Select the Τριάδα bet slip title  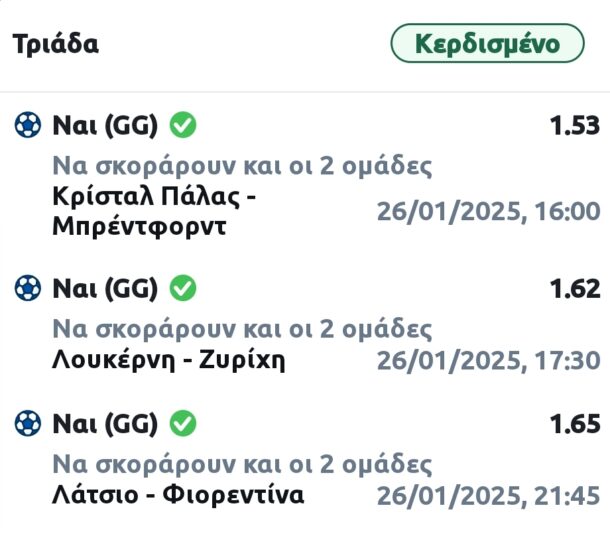(56, 44)
